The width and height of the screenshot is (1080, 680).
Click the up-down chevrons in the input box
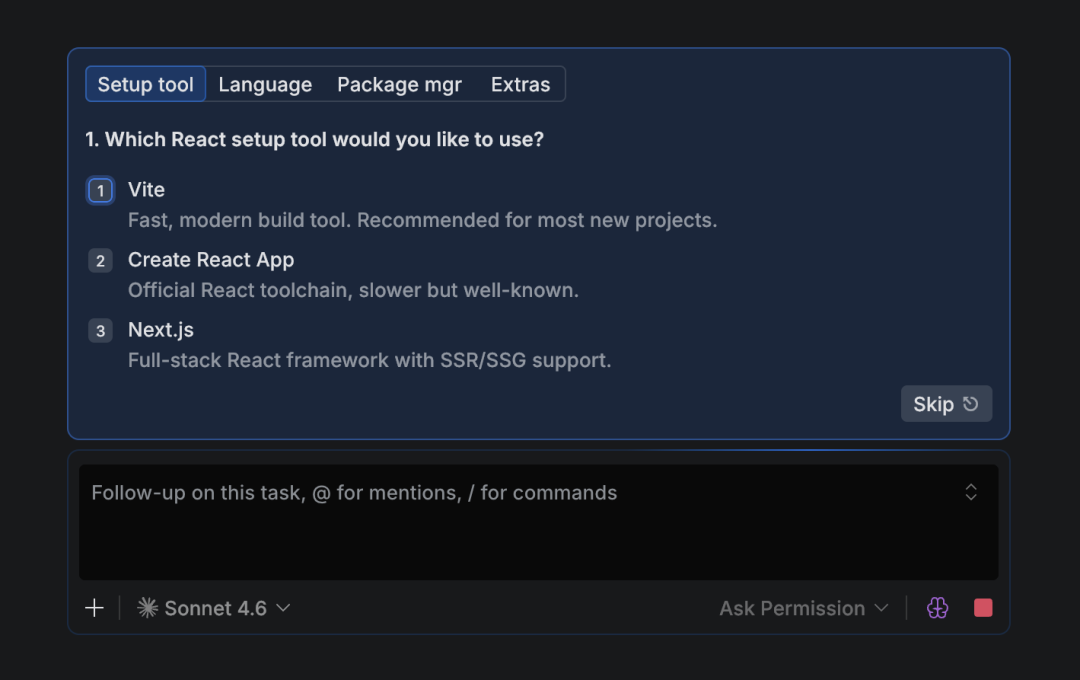970,492
